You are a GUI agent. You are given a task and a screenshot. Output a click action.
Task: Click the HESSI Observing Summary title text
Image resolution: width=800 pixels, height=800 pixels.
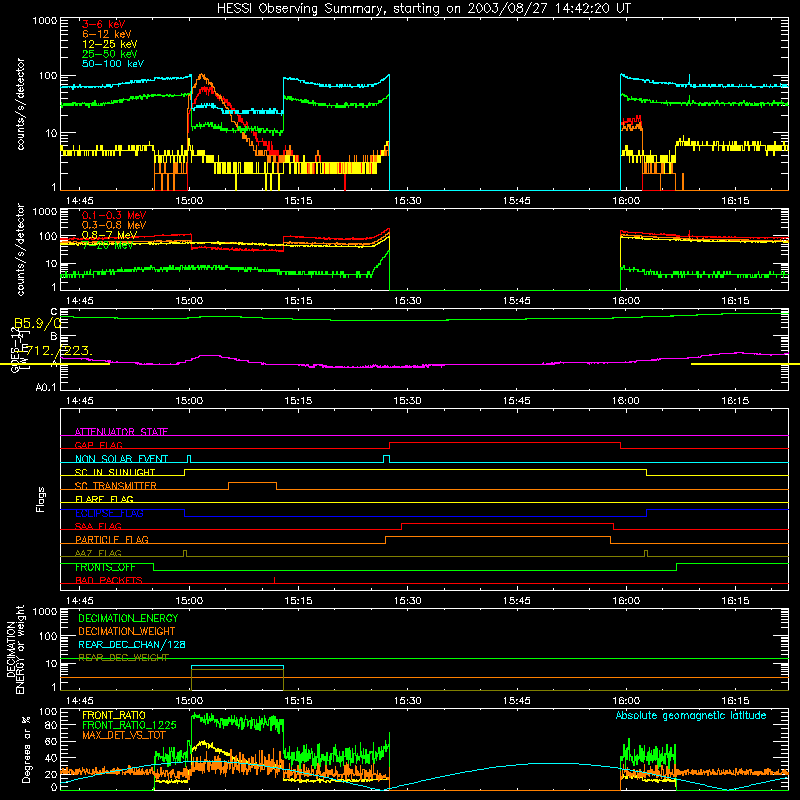pos(423,9)
